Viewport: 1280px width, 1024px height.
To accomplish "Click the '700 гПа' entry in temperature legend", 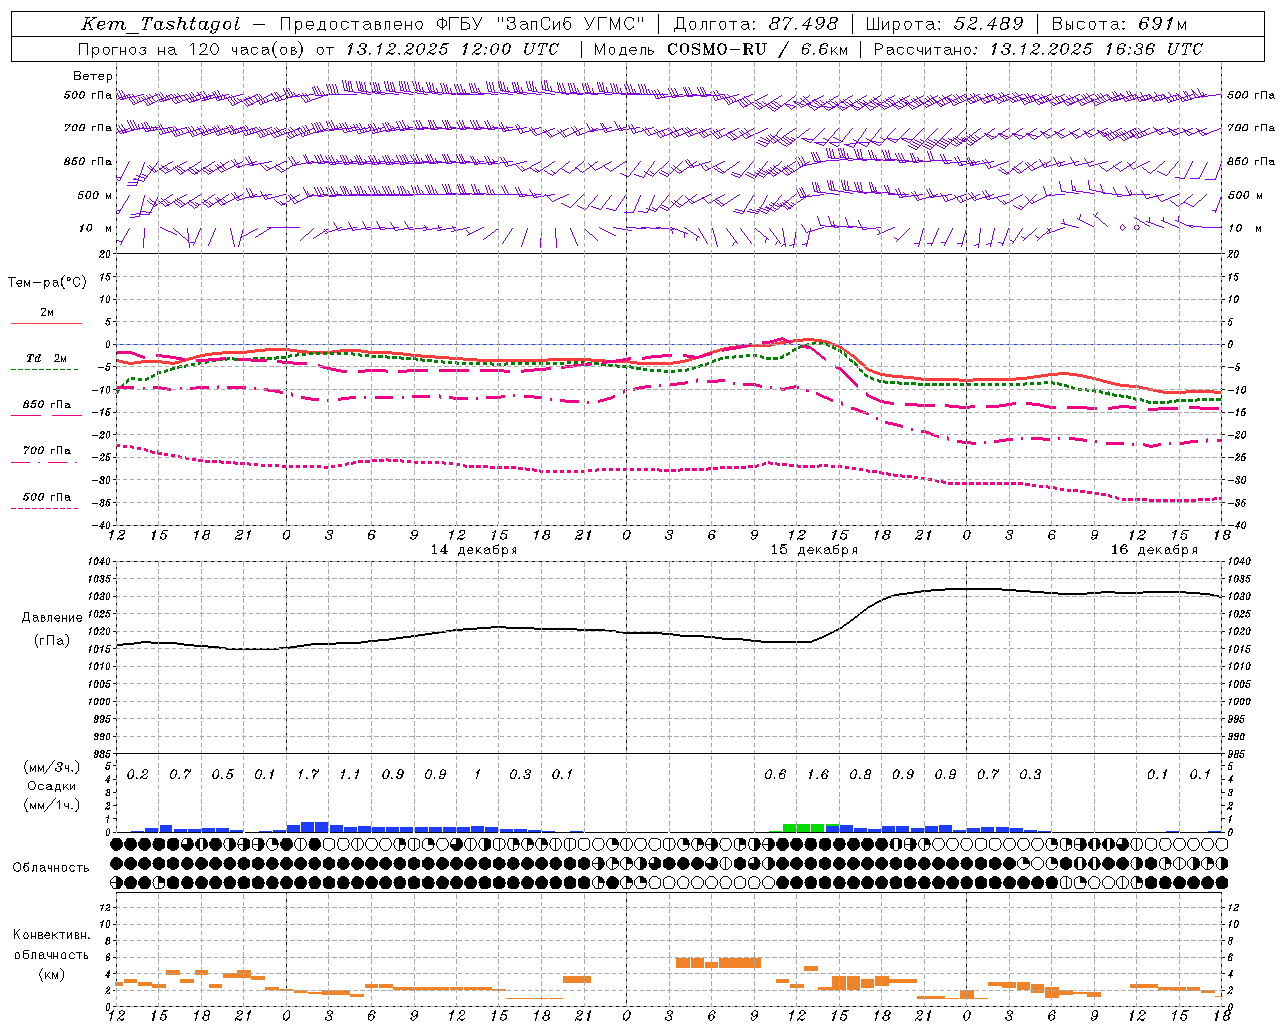I will pos(47,450).
